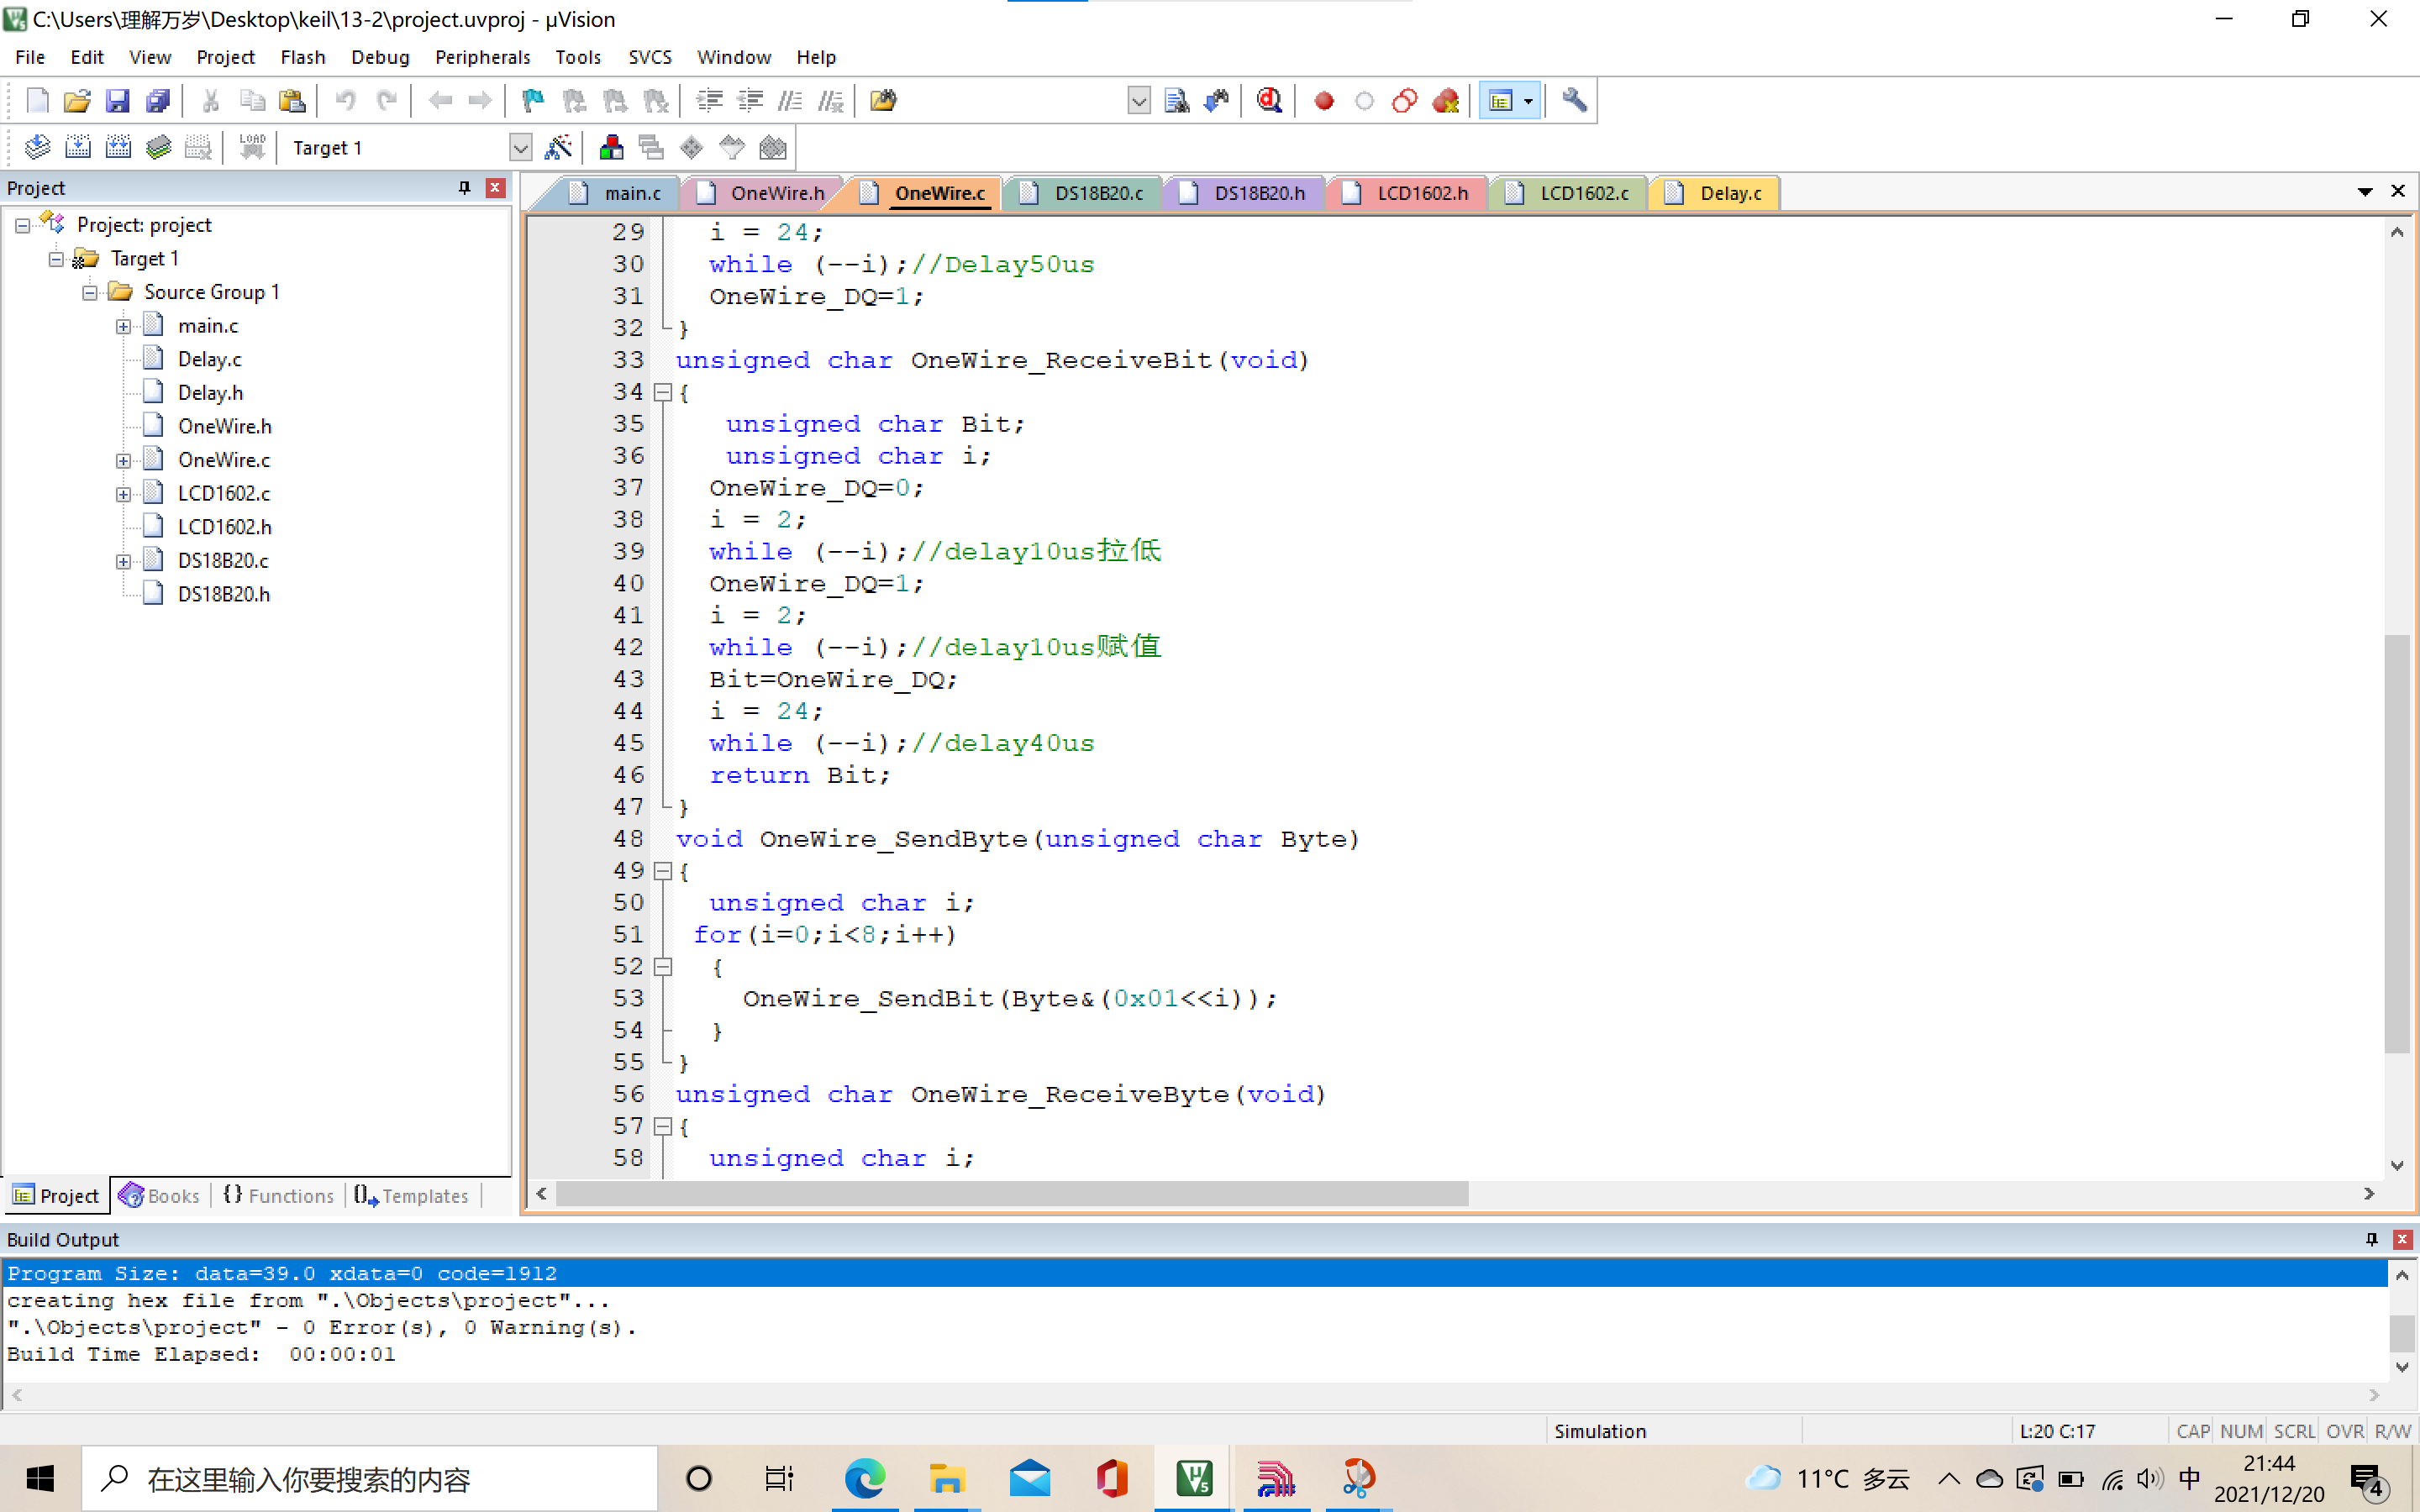2420x1512 pixels.
Task: Click the Windows taskbar search input box
Action: (370, 1478)
